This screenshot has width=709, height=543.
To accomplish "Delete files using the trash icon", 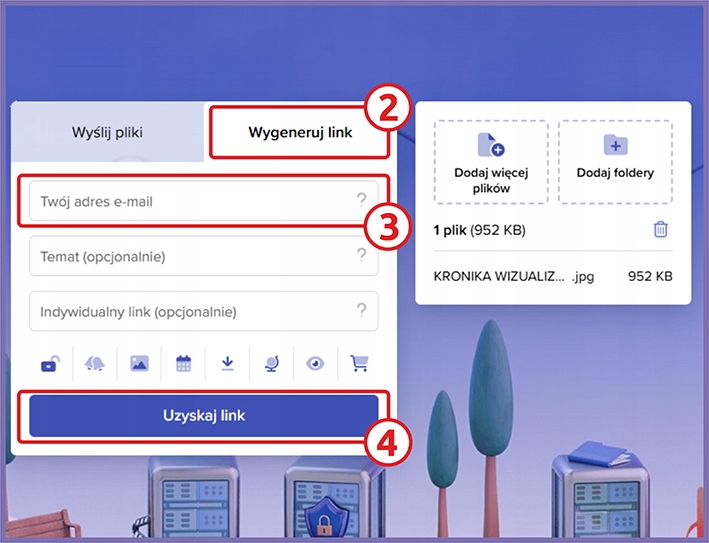I will [x=660, y=230].
